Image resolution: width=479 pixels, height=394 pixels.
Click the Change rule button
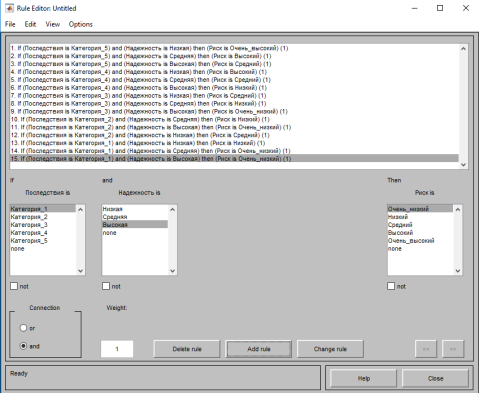[330, 349]
